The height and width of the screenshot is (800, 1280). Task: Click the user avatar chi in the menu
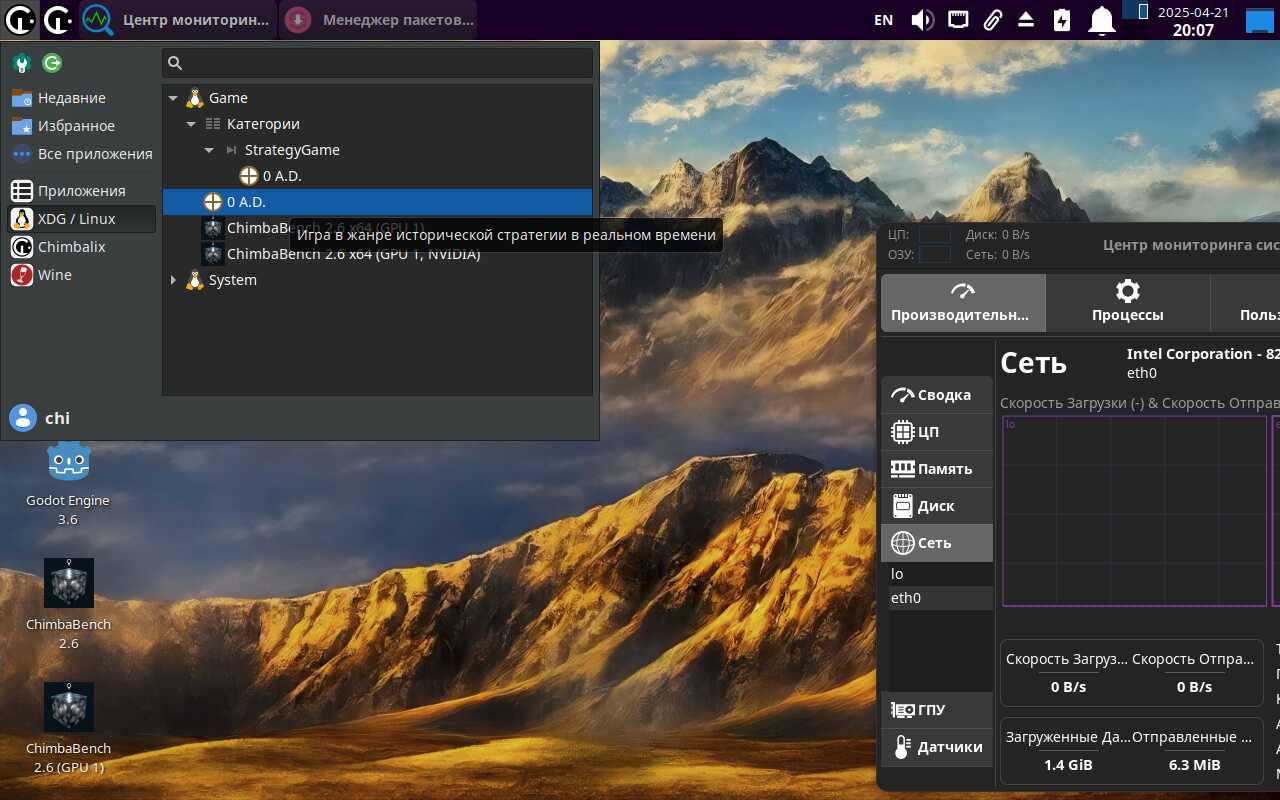(23, 418)
